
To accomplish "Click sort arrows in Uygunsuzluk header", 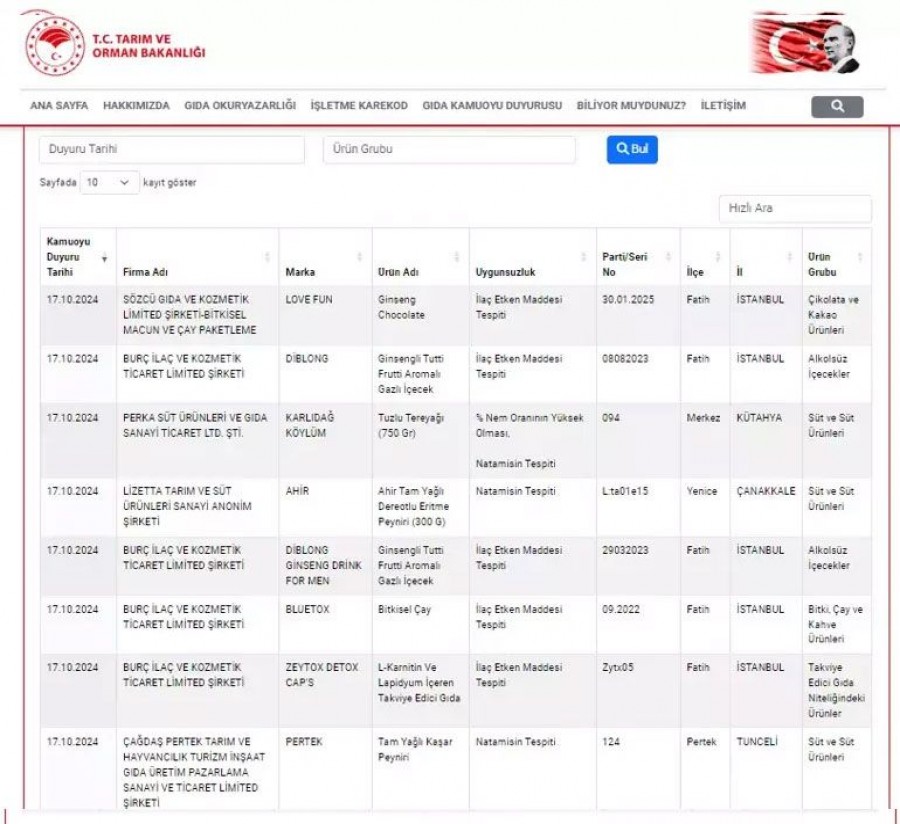I will point(584,257).
